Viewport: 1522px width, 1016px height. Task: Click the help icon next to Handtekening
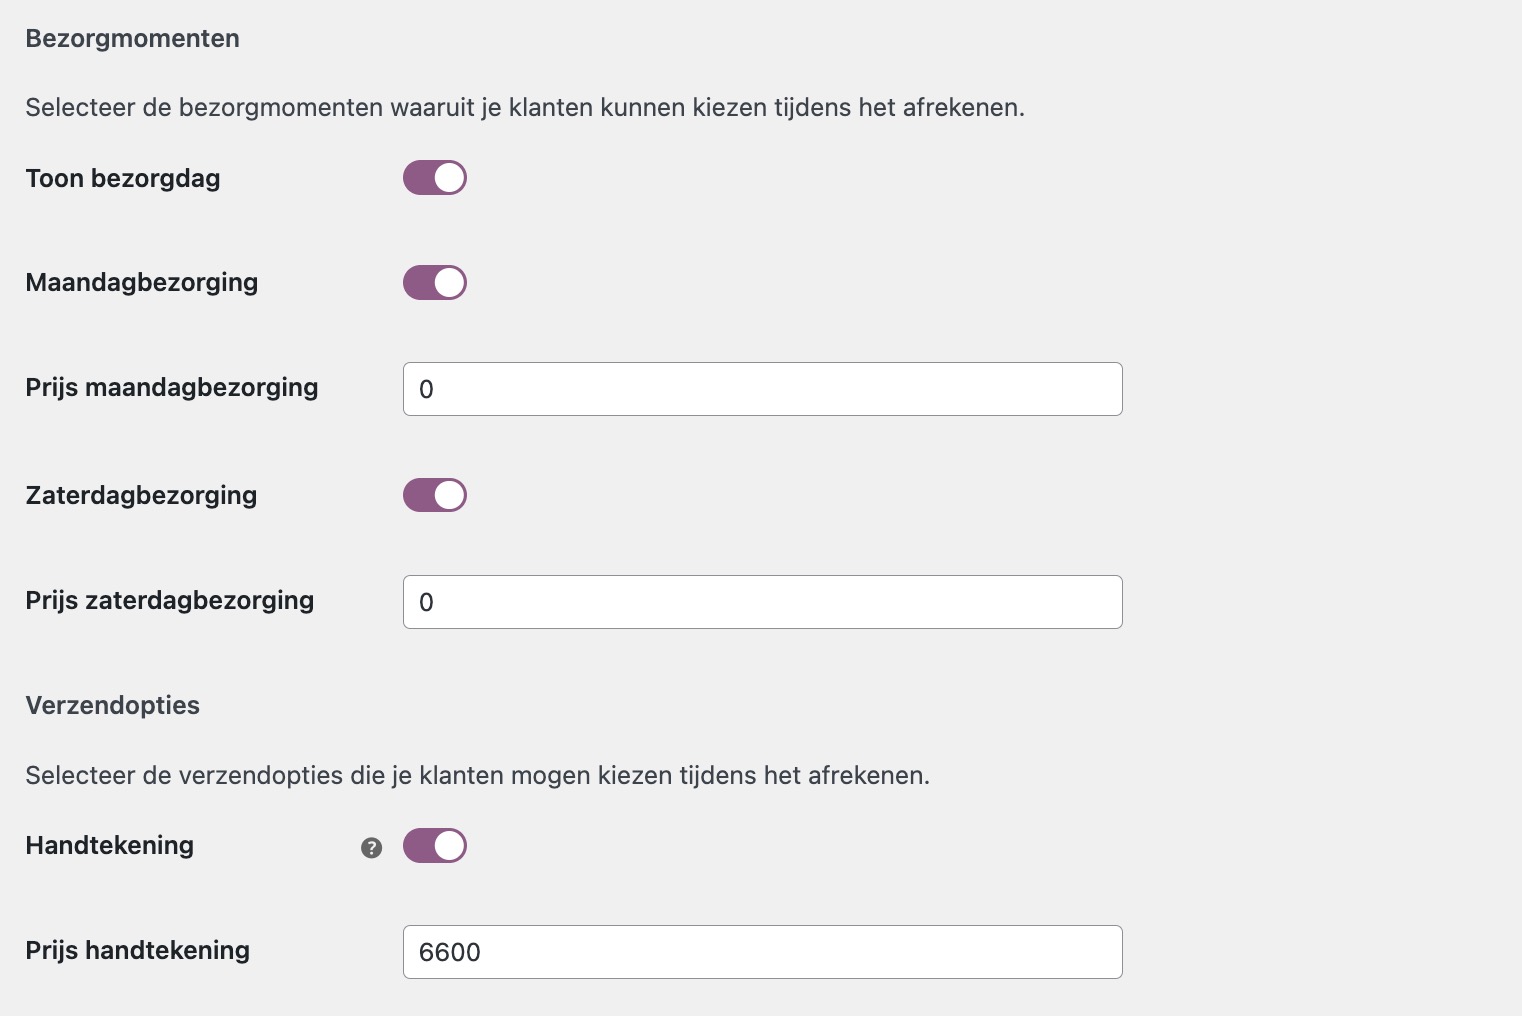coord(372,847)
